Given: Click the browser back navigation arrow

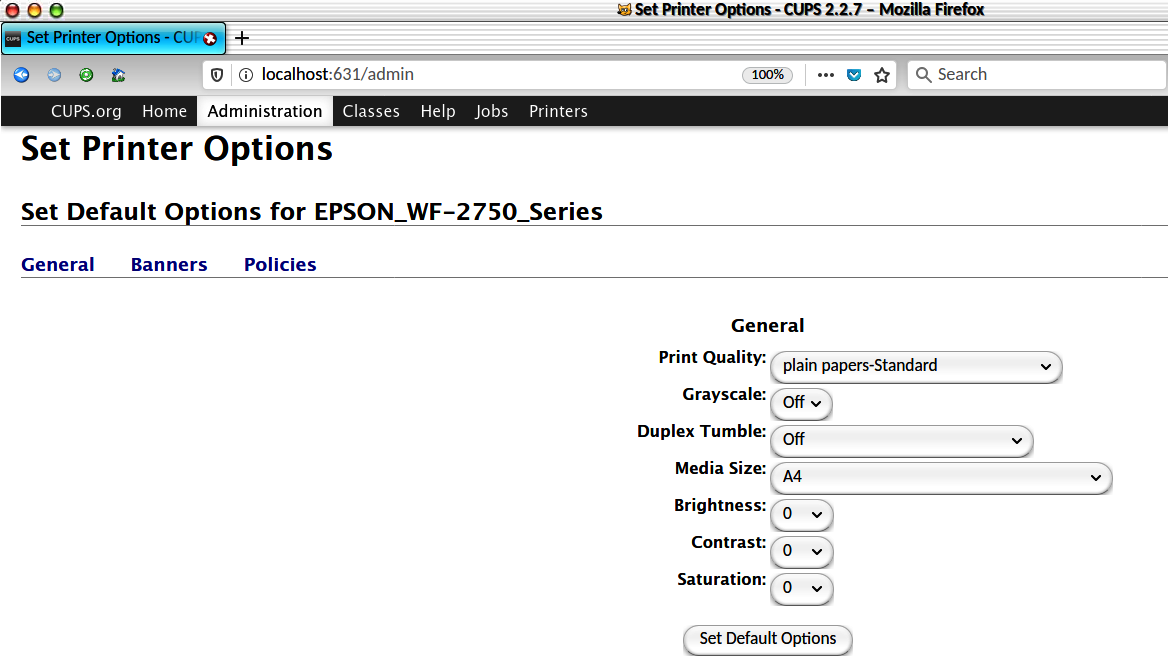Looking at the screenshot, I should [21, 74].
